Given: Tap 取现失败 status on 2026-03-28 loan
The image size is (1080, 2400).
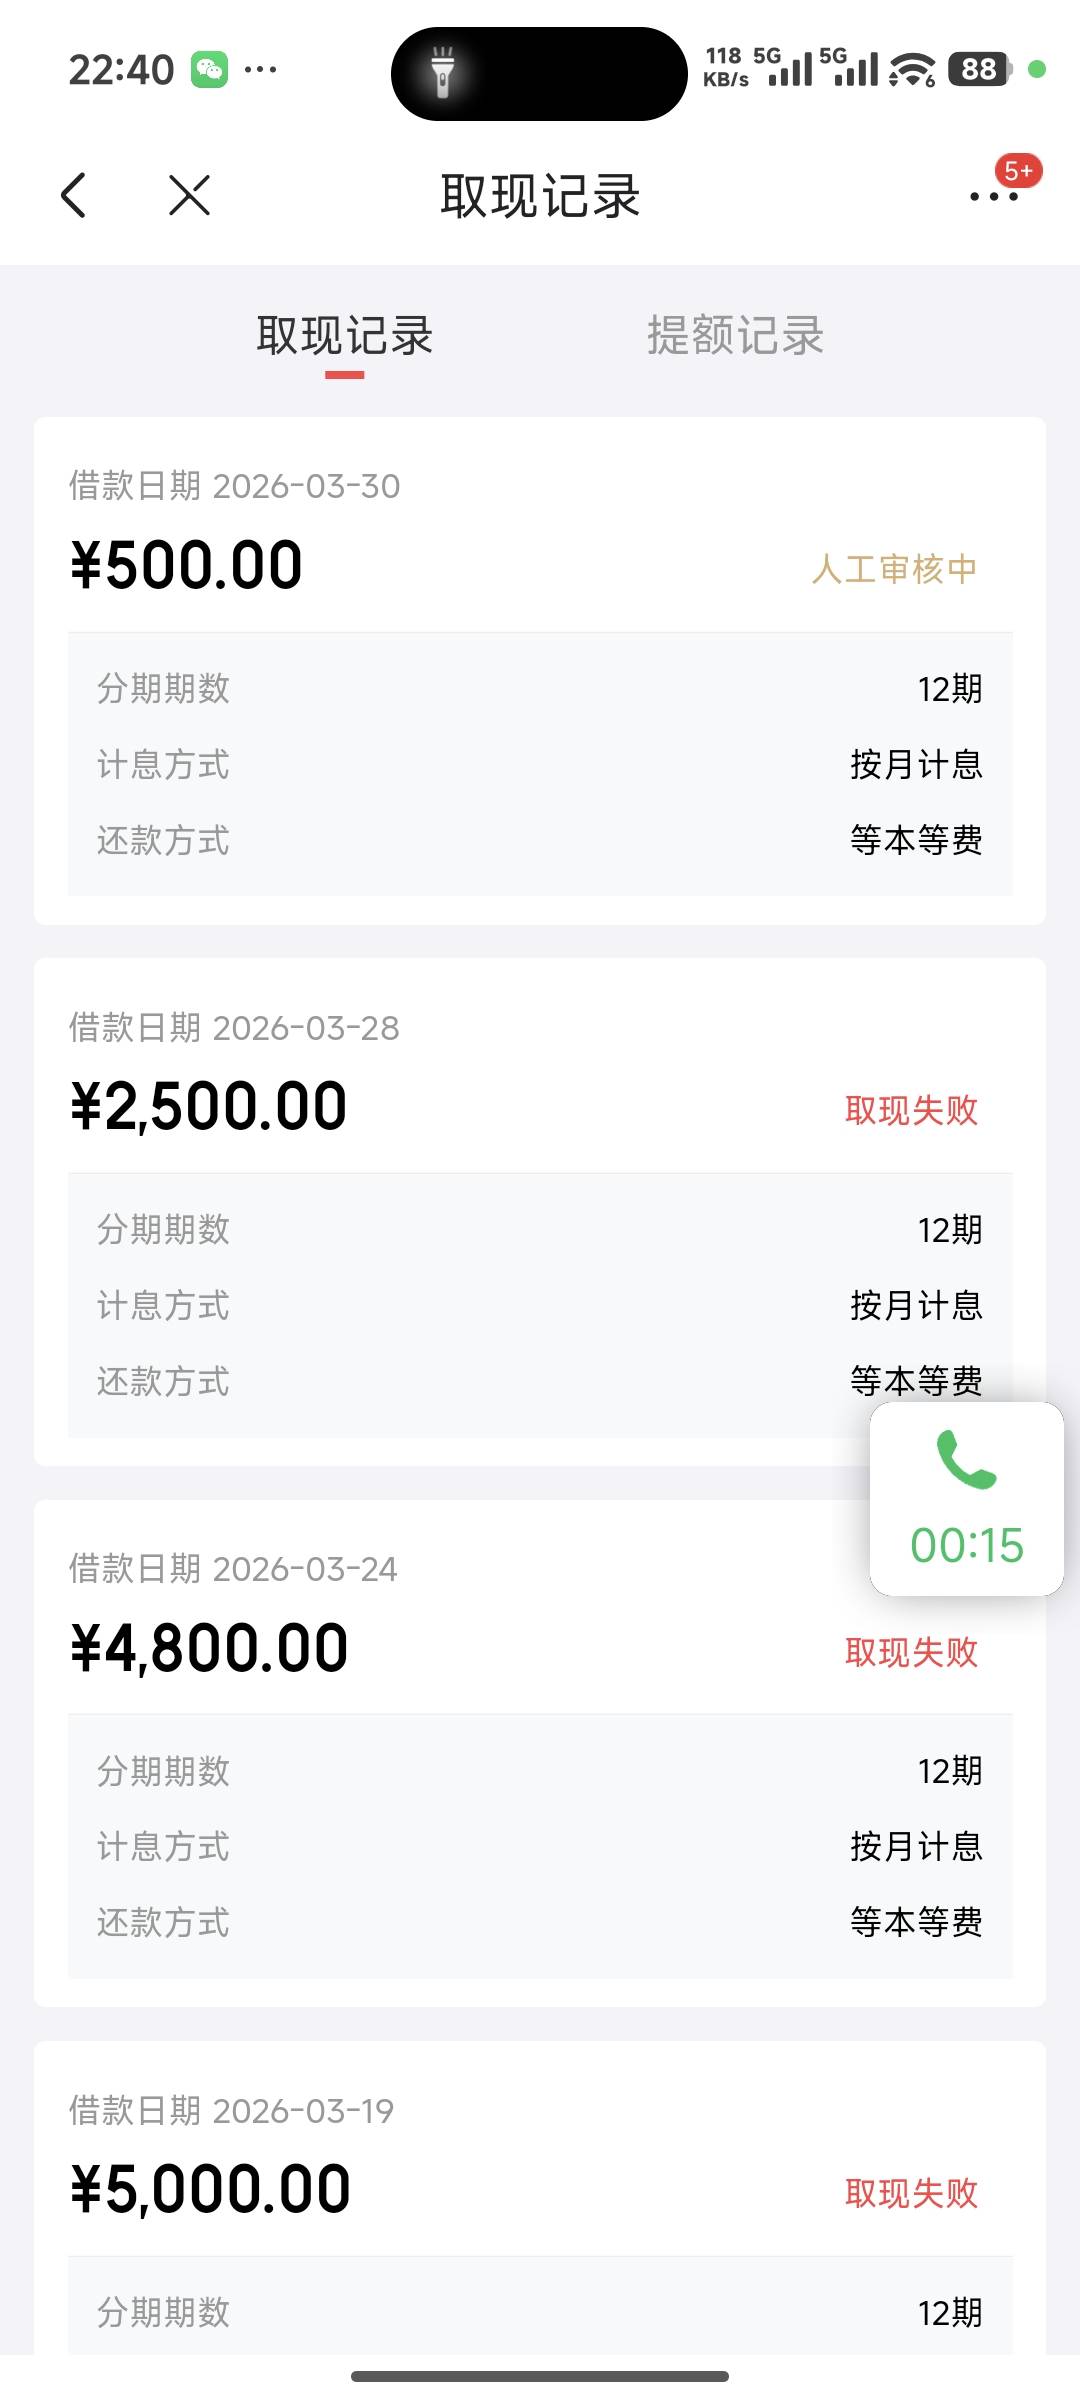Looking at the screenshot, I should pyautogui.click(x=911, y=1110).
